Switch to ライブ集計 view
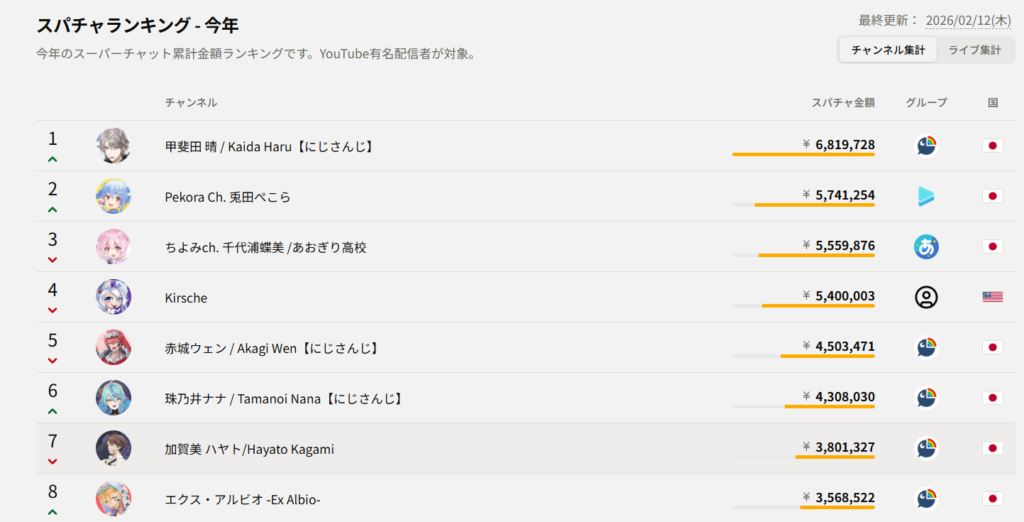 click(975, 50)
